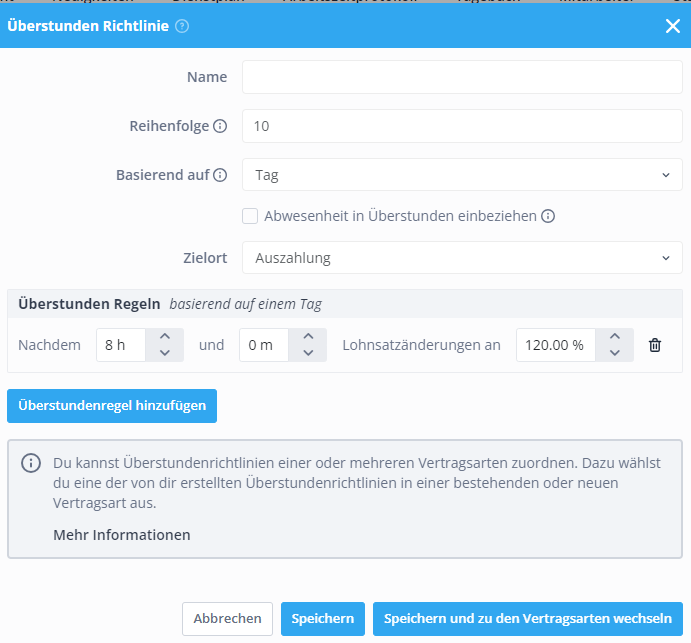The height and width of the screenshot is (643, 691).
Task: Click into the Name input field
Action: tap(462, 77)
